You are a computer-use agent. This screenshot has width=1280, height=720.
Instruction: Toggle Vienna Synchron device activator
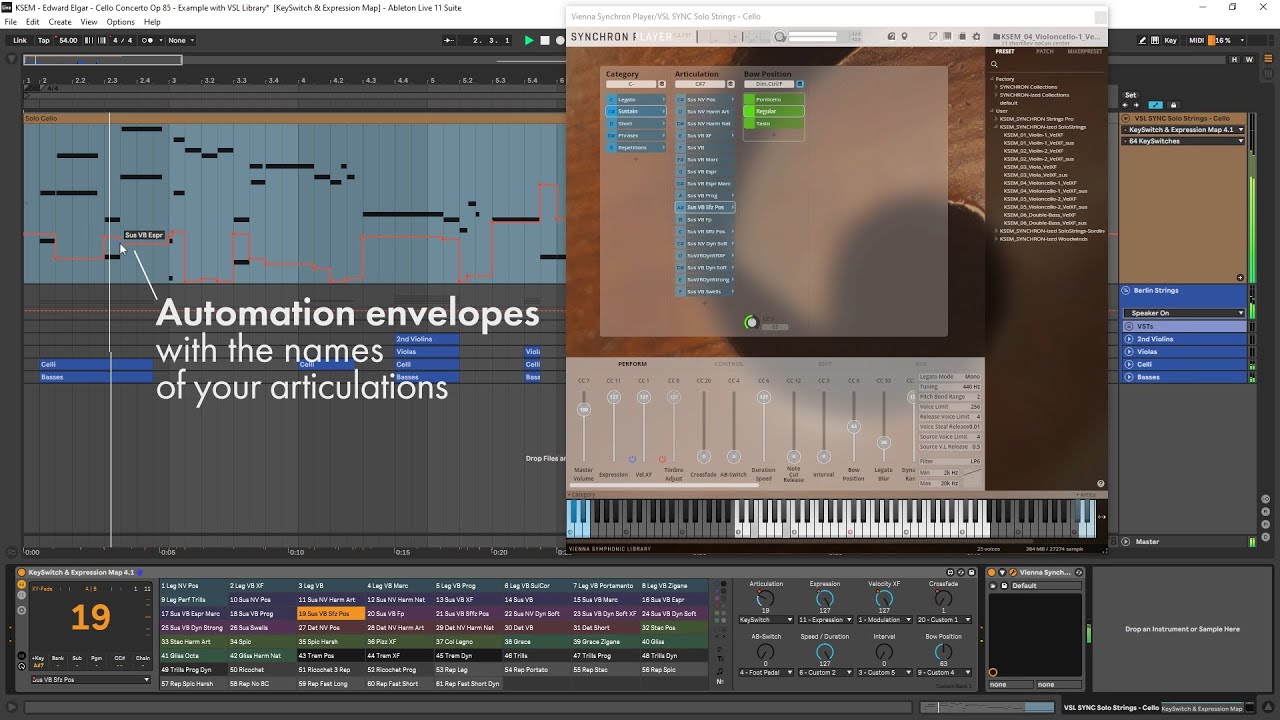click(993, 572)
